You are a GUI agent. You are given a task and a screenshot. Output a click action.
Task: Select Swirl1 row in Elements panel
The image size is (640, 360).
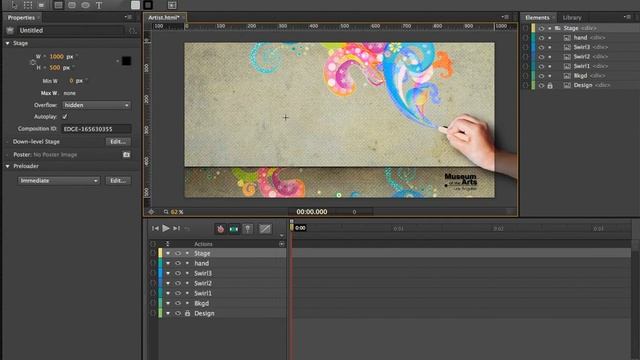coord(581,66)
